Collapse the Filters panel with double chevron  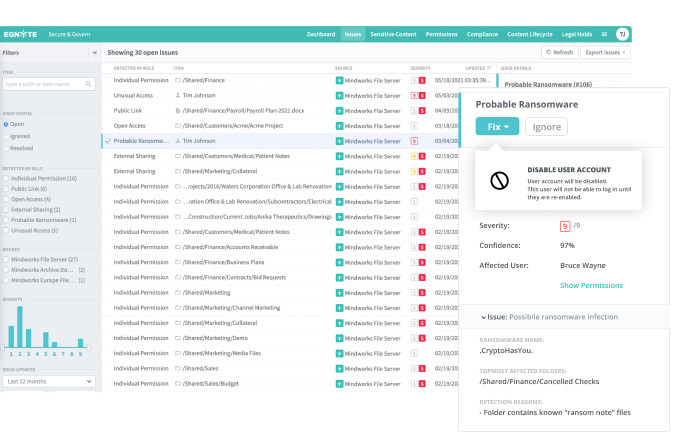(94, 51)
